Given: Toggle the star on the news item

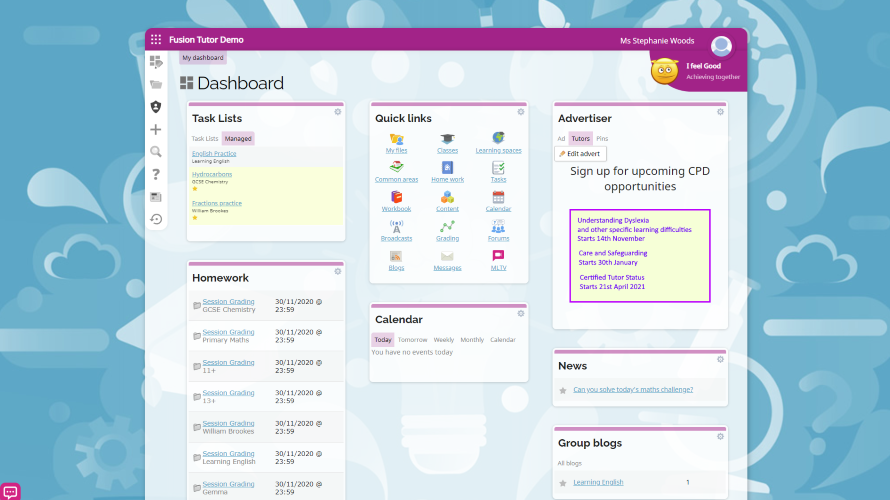Looking at the screenshot, I should pos(563,390).
